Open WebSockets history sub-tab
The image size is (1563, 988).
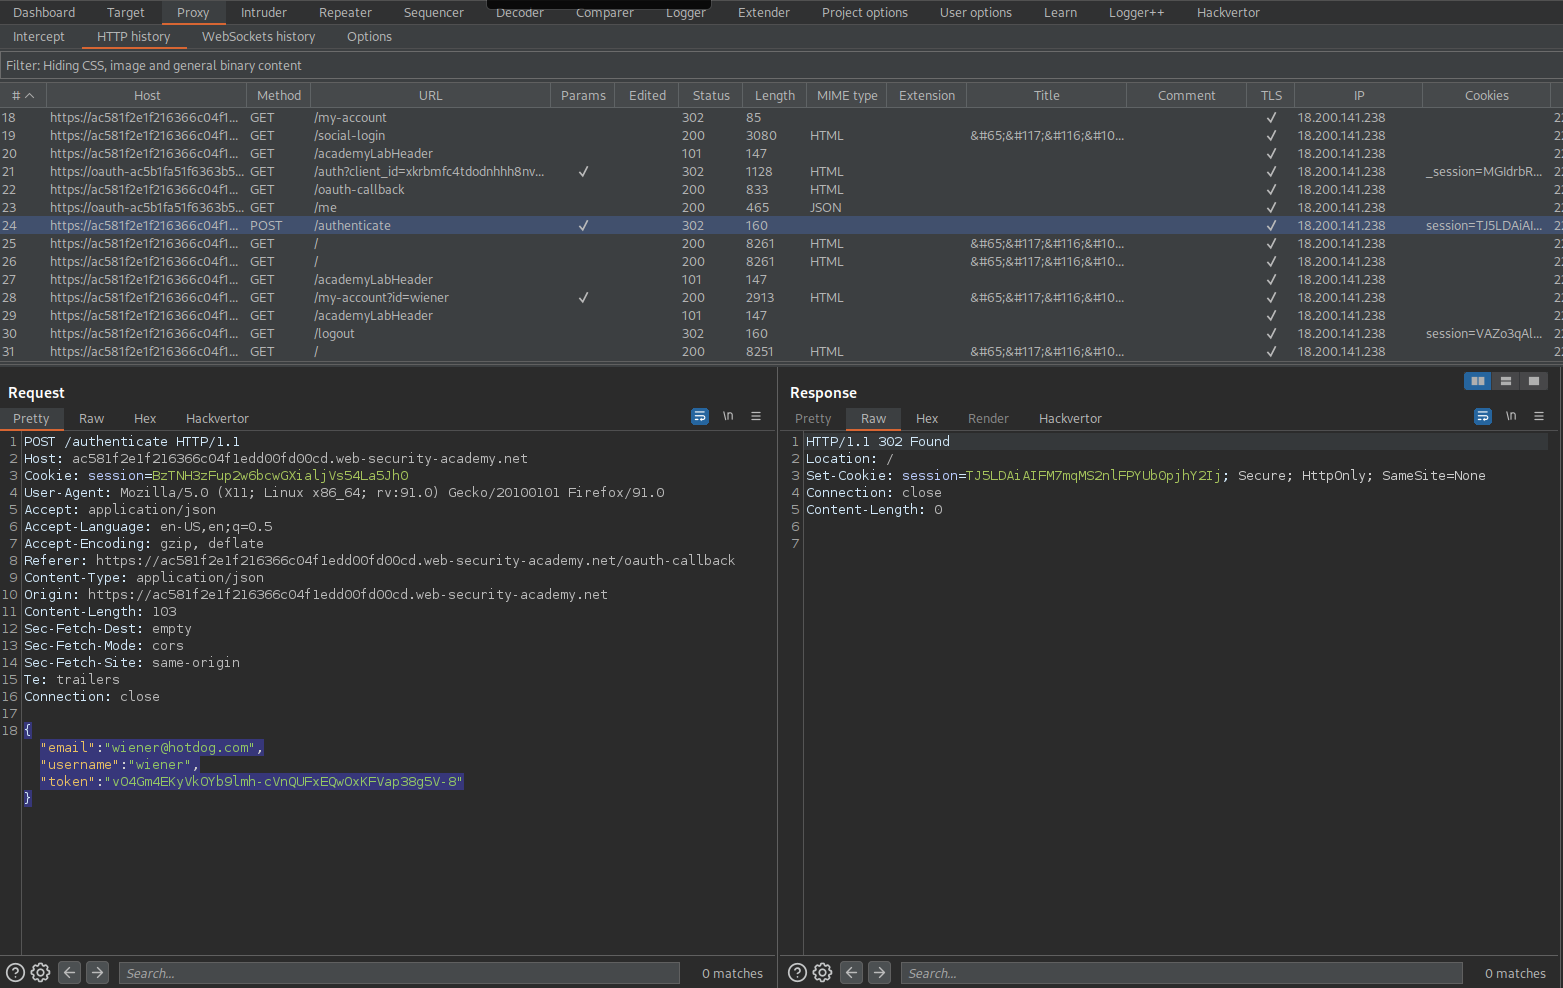258,36
